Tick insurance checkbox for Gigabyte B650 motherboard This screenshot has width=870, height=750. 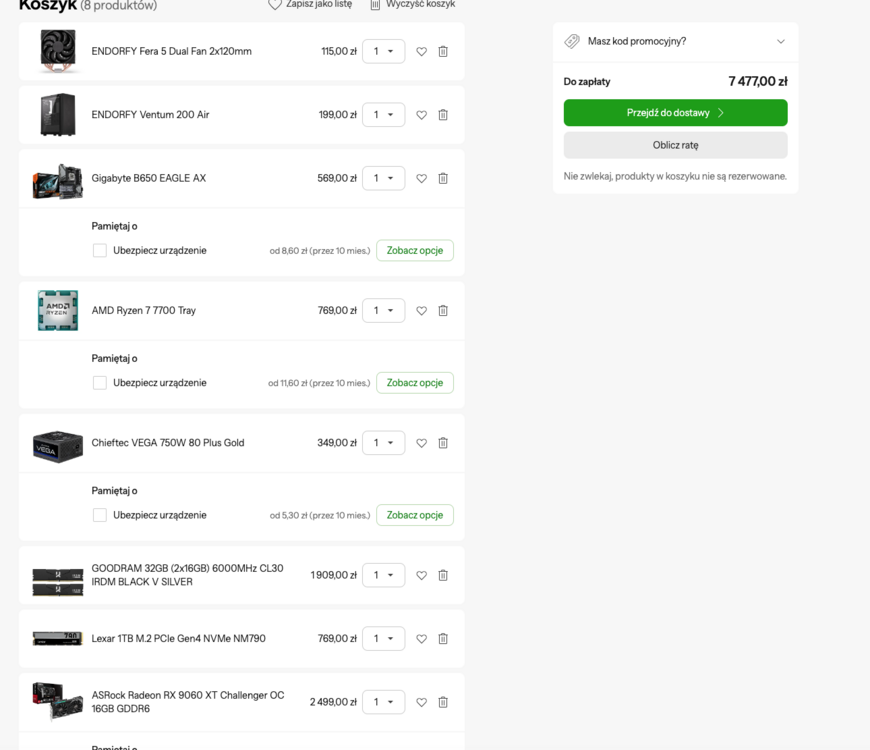100,251
